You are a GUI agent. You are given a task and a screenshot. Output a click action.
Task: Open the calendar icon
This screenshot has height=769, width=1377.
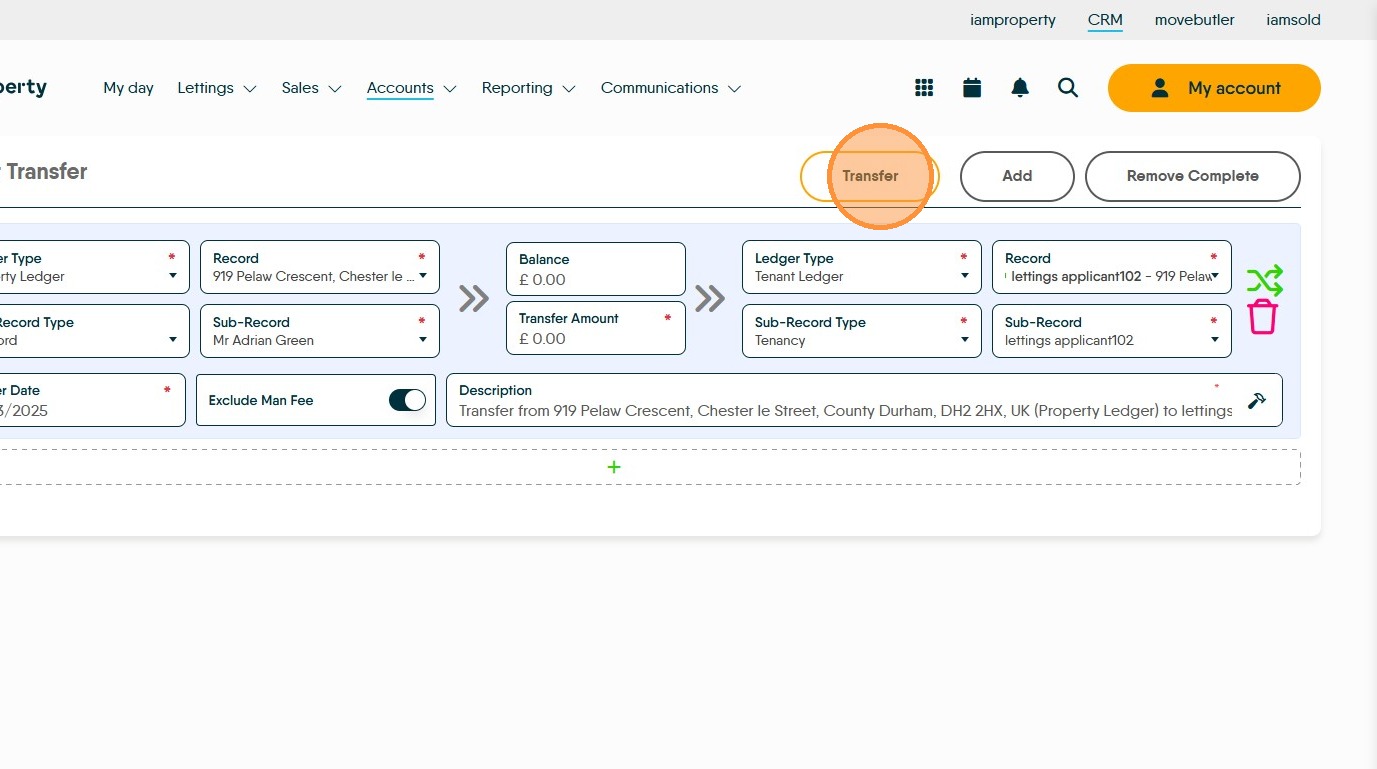972,88
